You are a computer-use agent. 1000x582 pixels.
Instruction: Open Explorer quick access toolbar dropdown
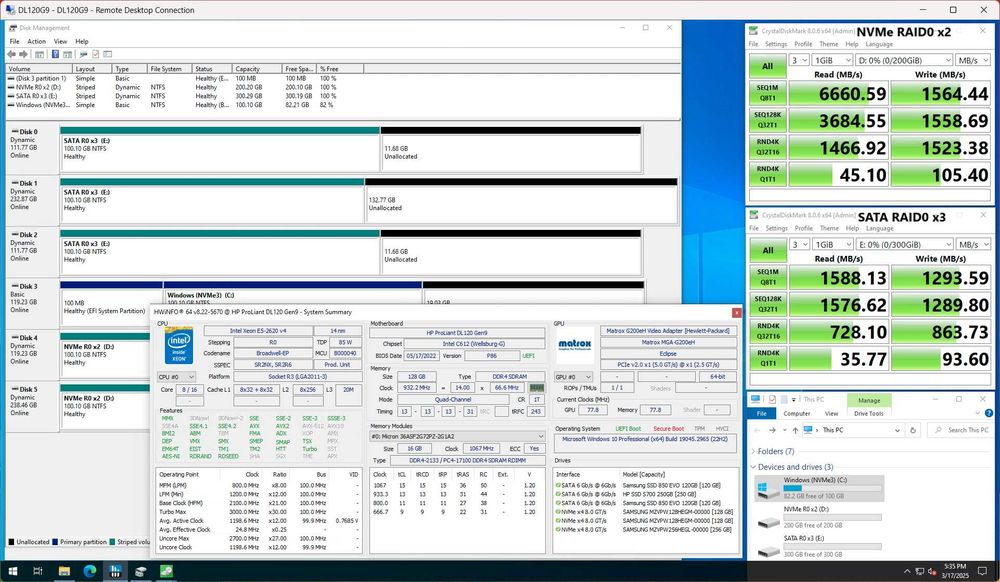(793, 399)
